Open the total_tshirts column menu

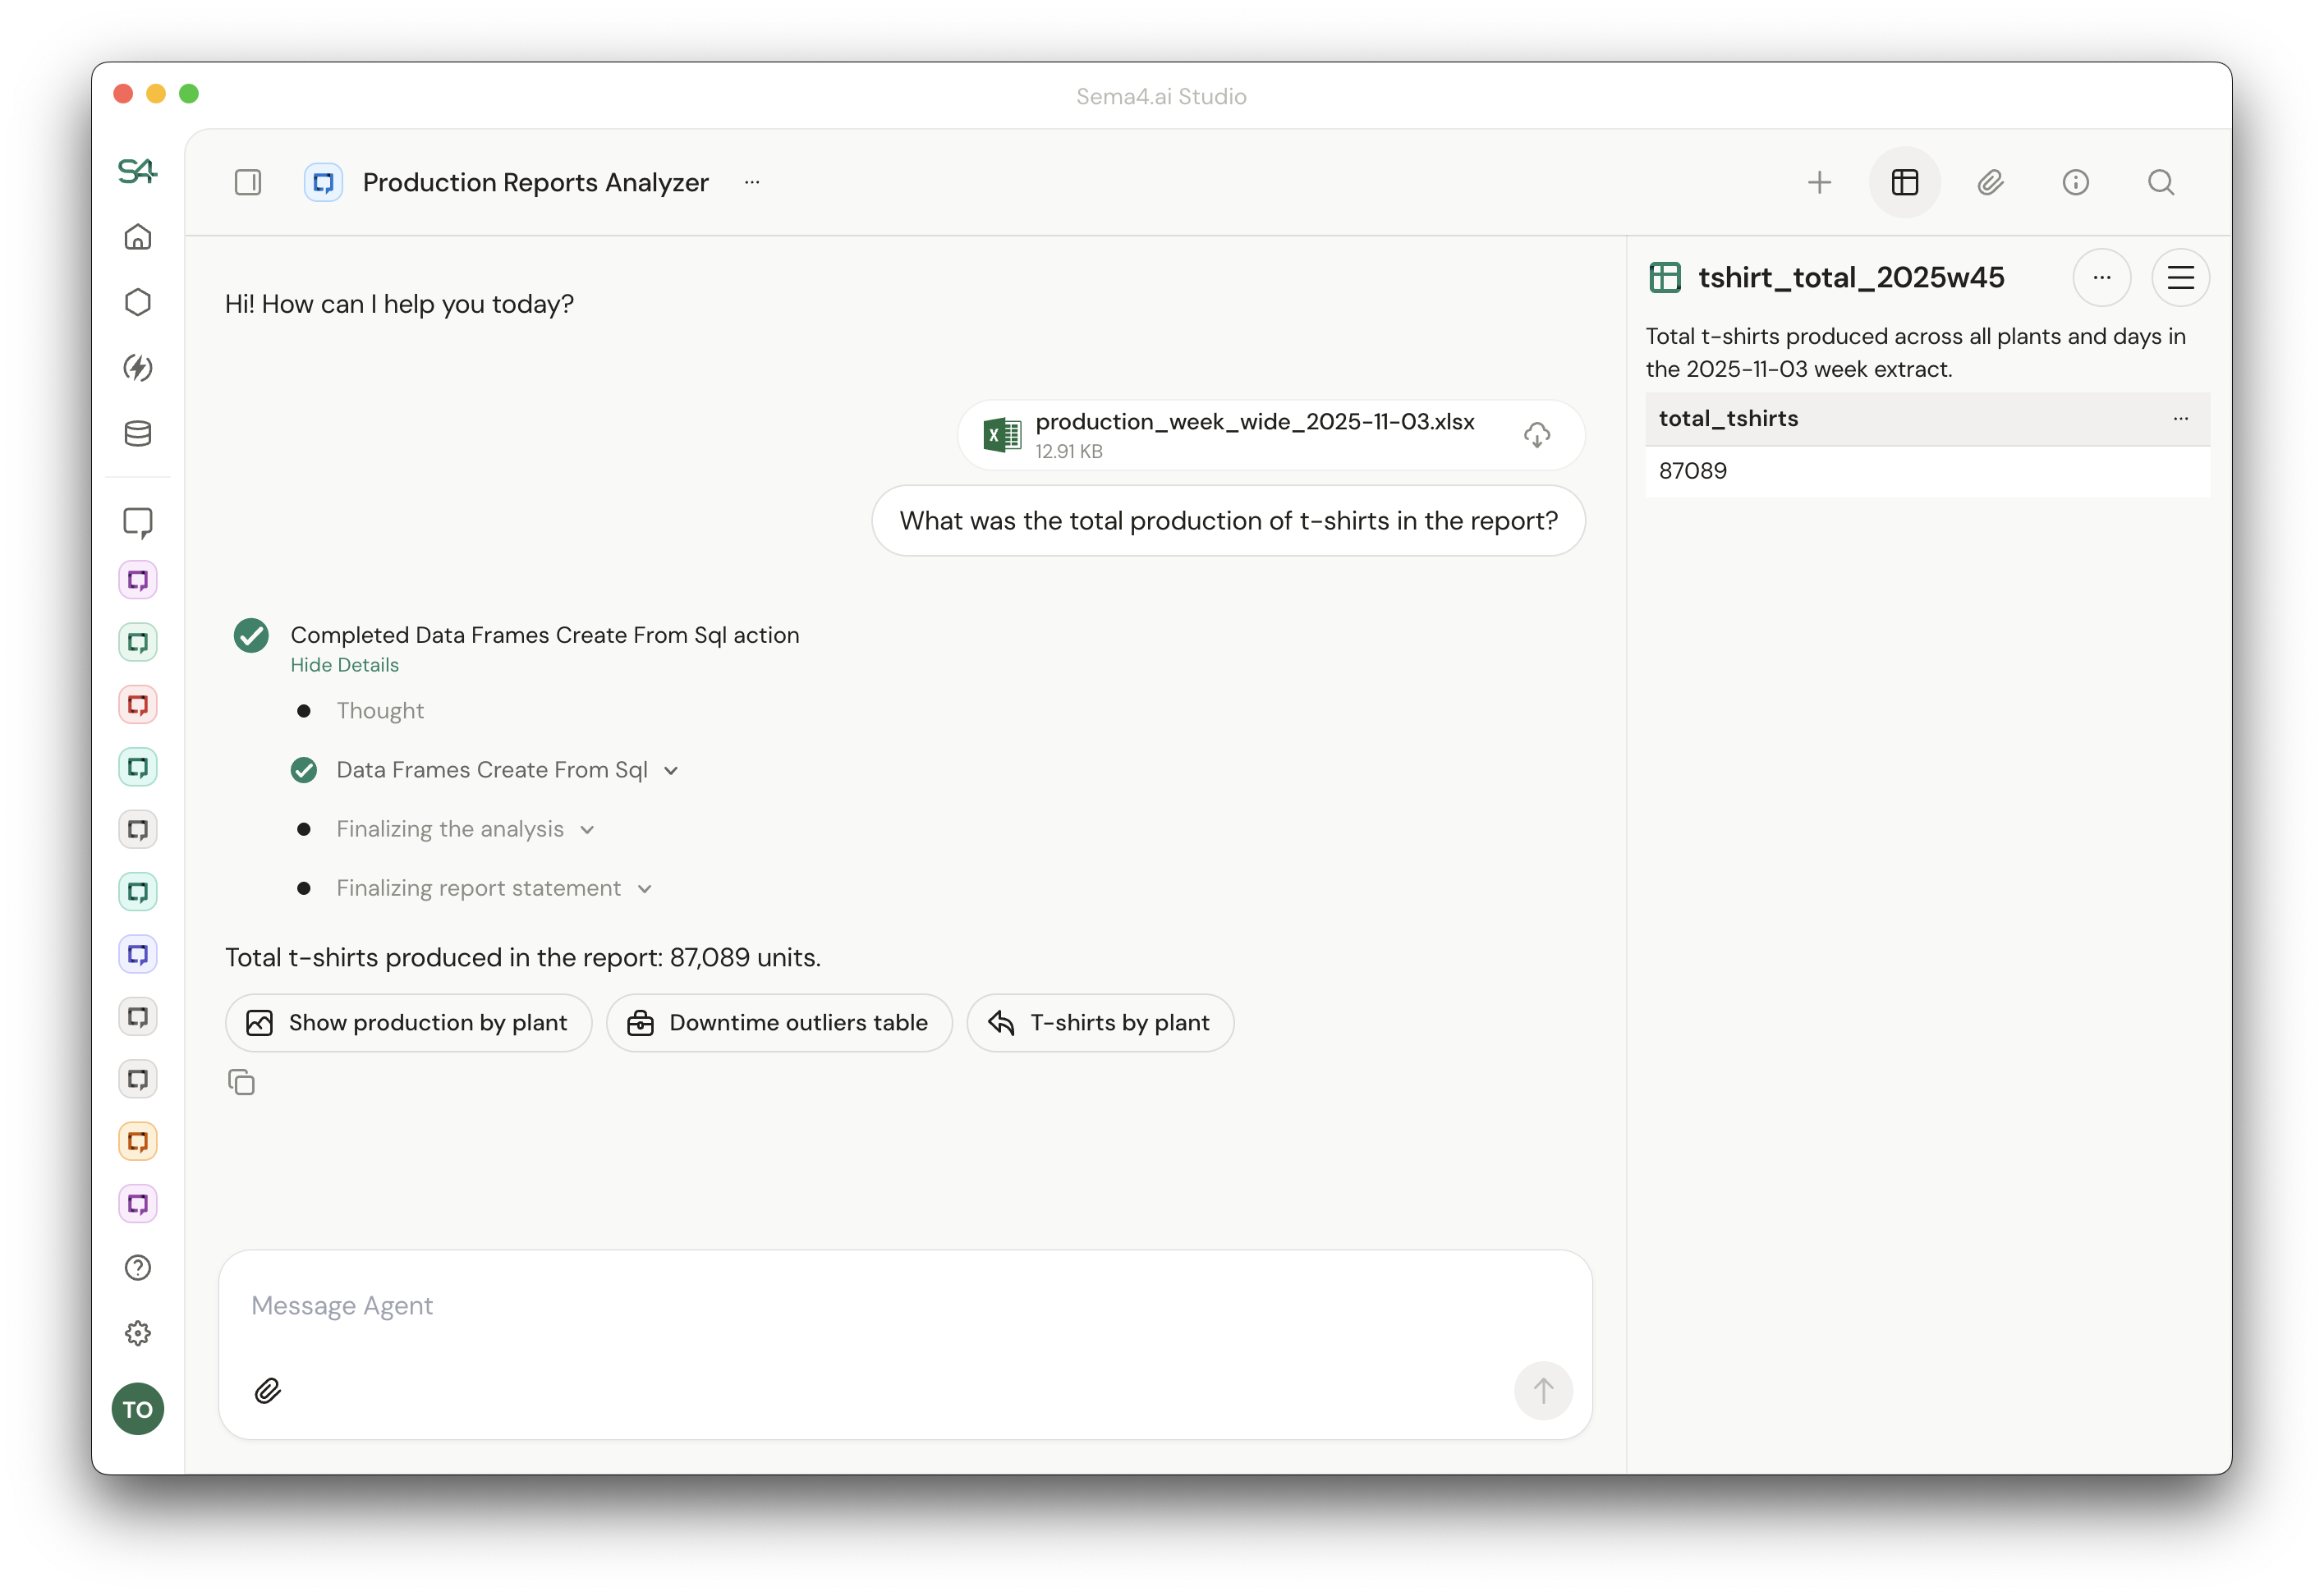click(x=2180, y=418)
